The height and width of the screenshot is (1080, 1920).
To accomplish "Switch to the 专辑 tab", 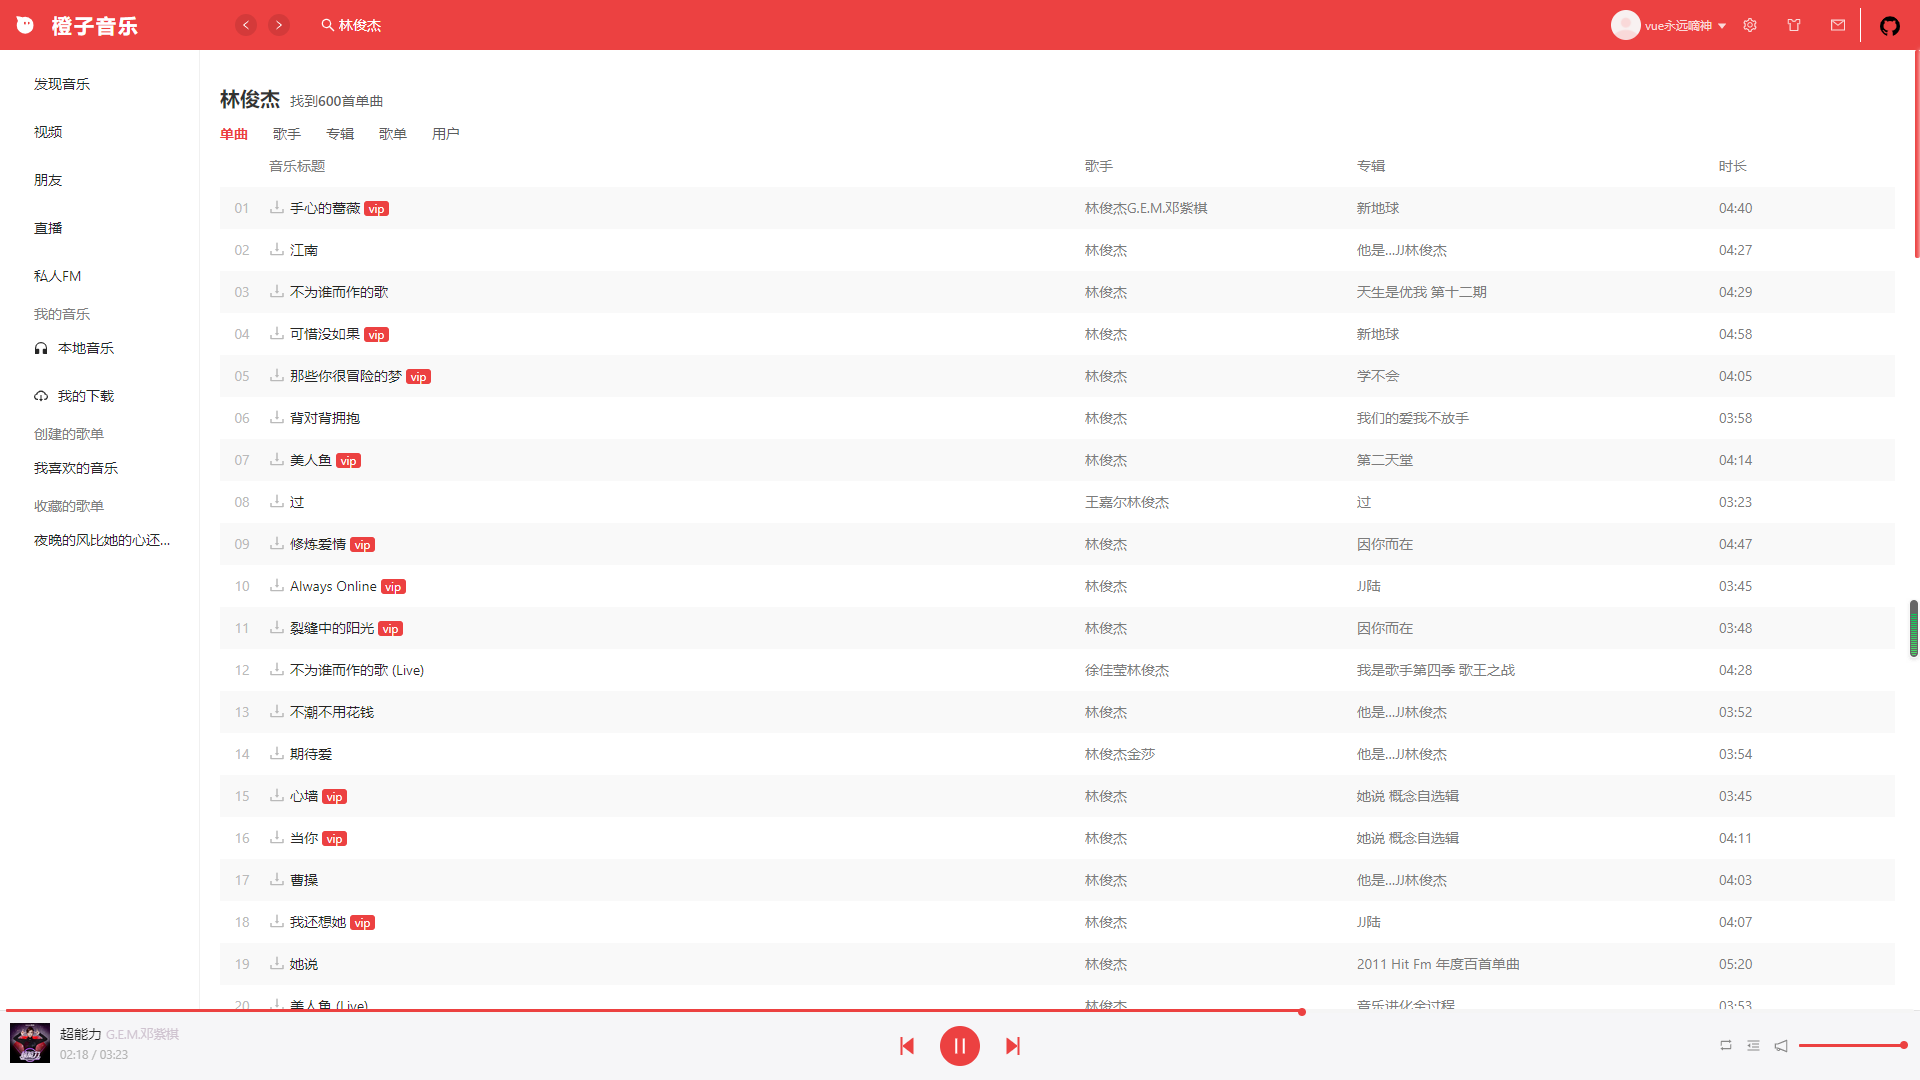I will [340, 134].
